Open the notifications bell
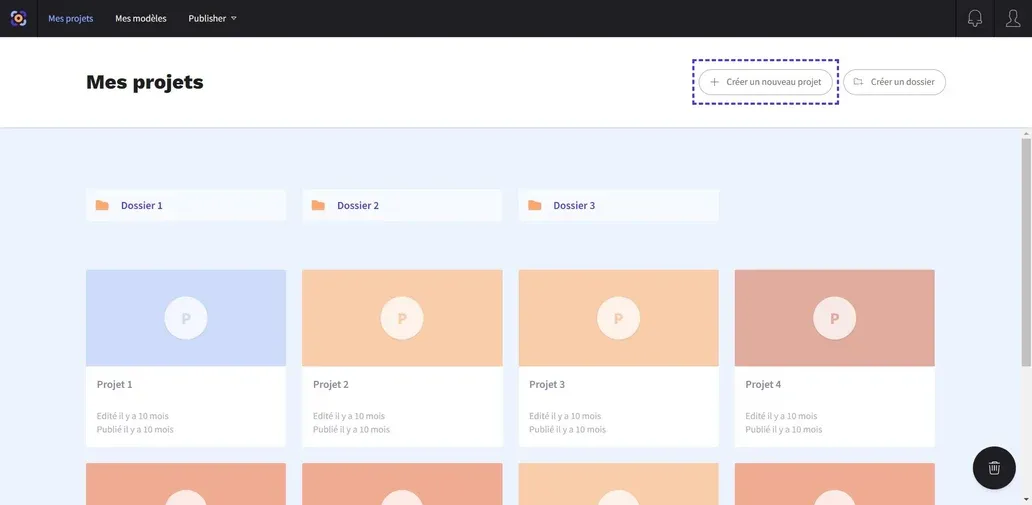1032x505 pixels. (975, 18)
